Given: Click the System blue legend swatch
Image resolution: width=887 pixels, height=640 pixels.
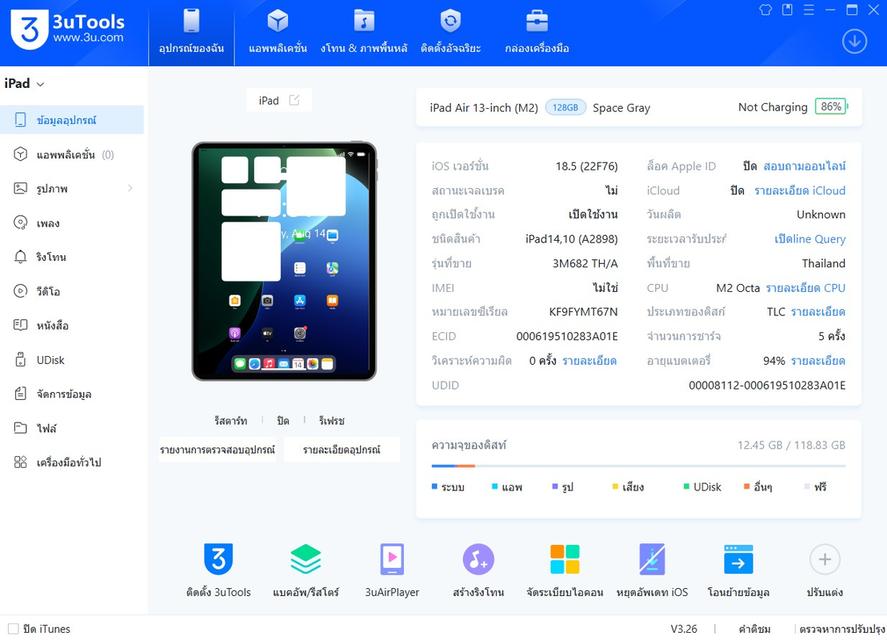Looking at the screenshot, I should click(434, 486).
